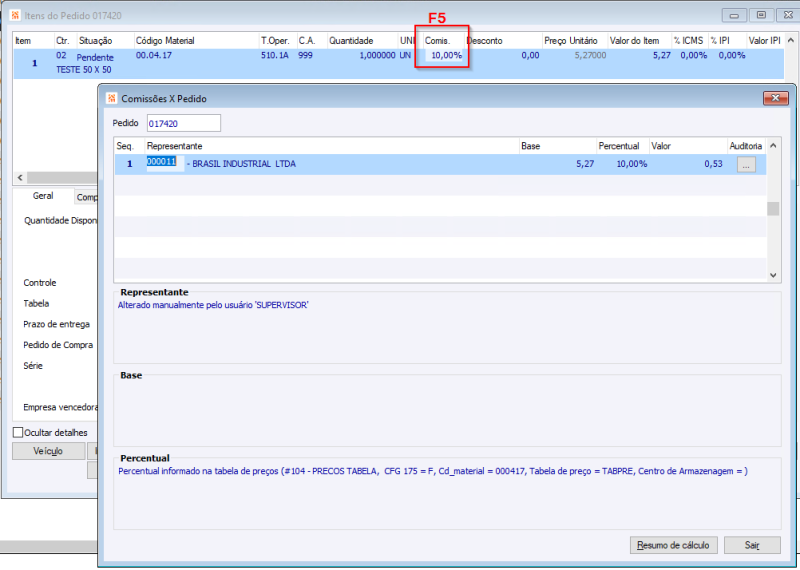Click the % IPI 0,00% cell
Image resolution: width=800 pixels, height=570 pixels.
[x=732, y=55]
